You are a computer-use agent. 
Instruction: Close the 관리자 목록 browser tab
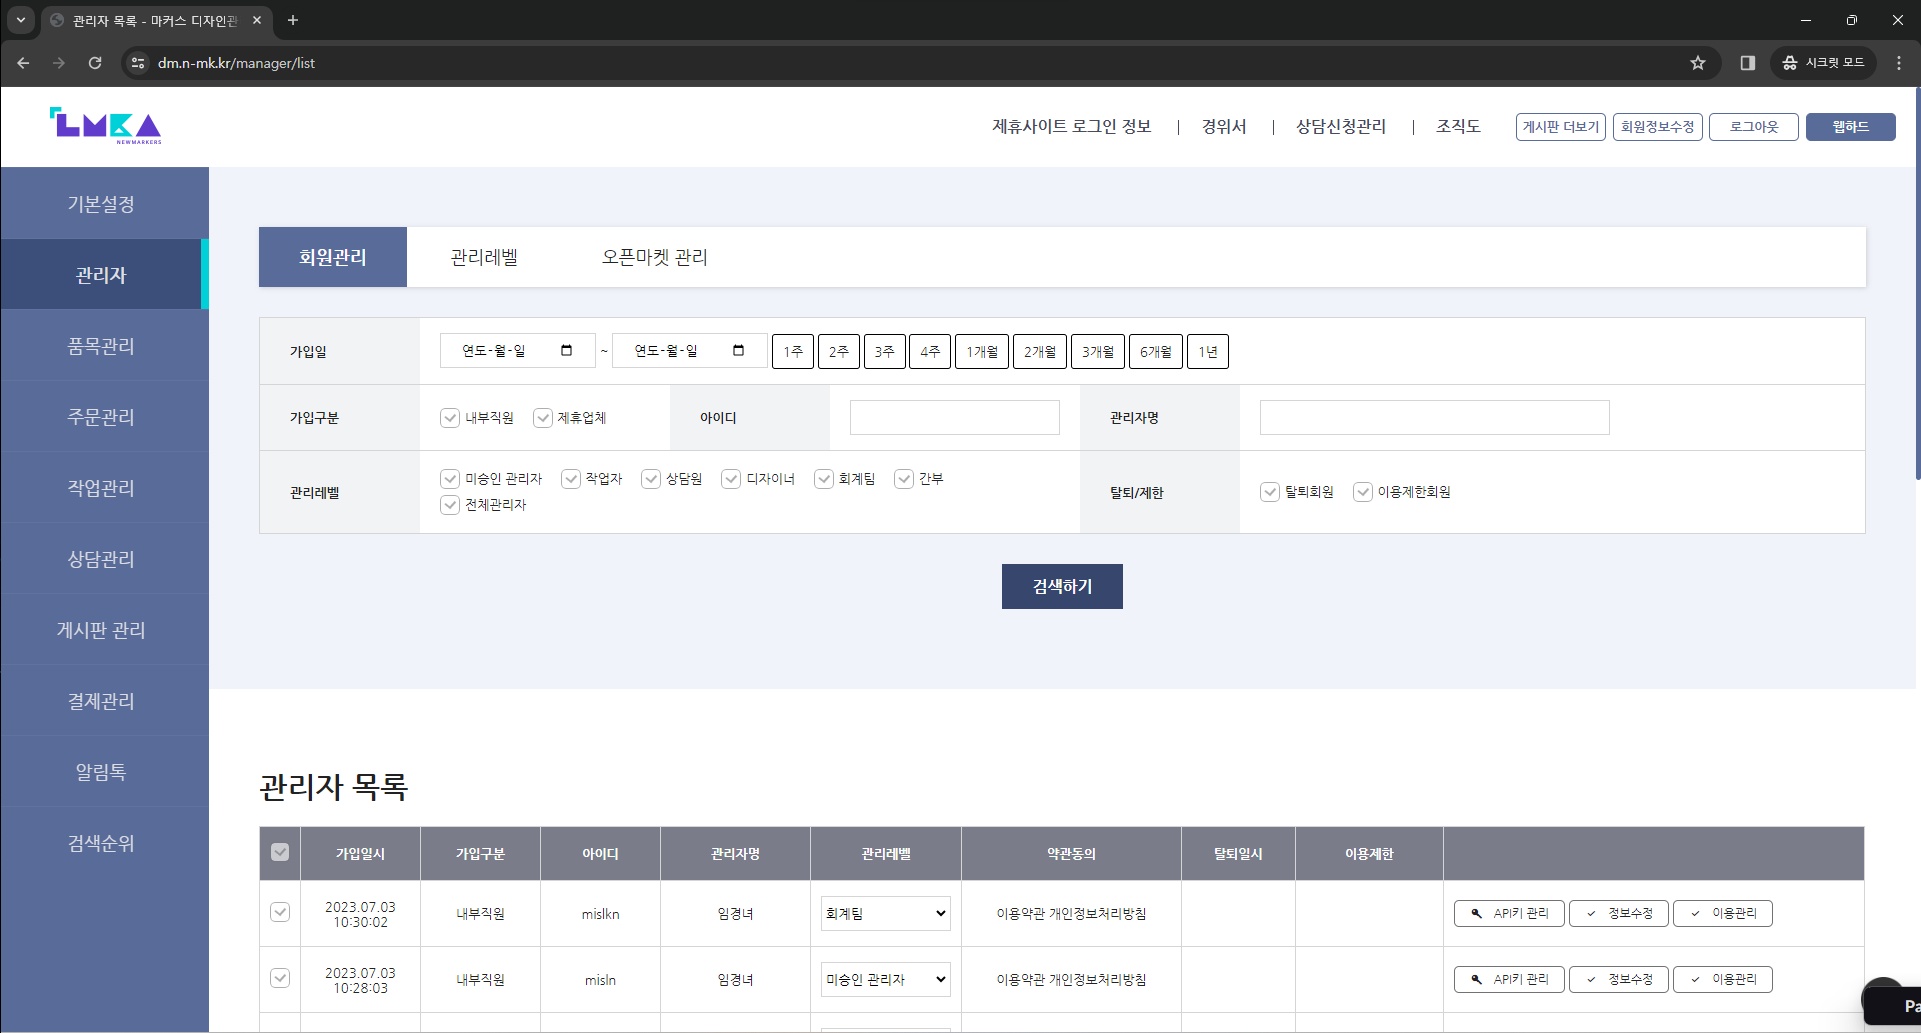(x=257, y=20)
